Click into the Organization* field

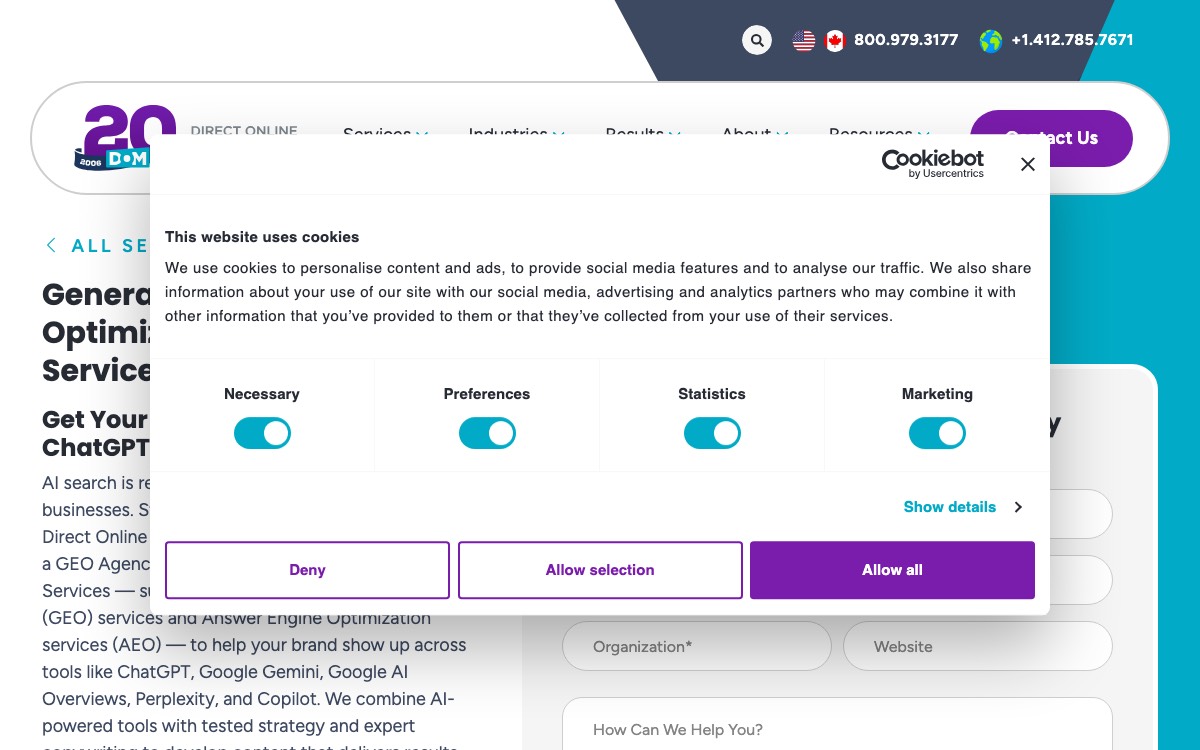coord(697,646)
